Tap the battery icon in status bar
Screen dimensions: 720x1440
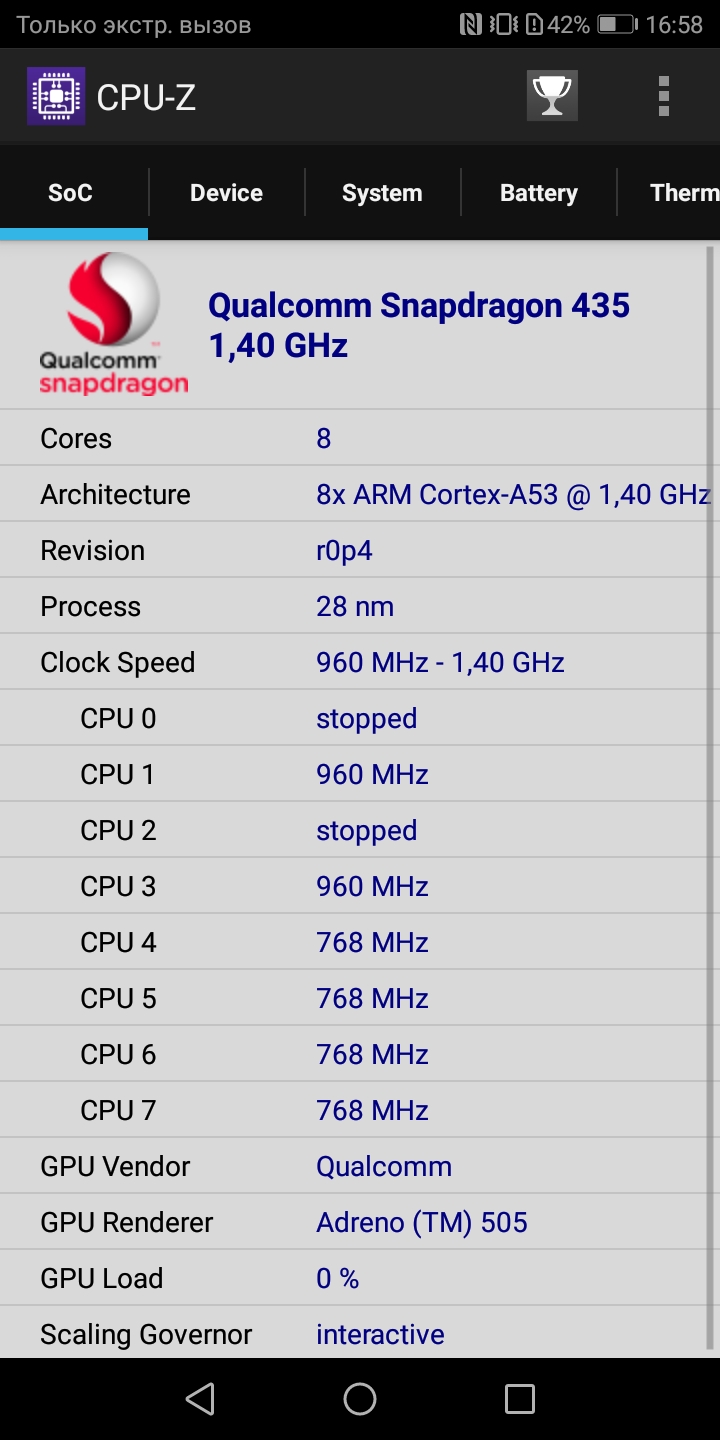pyautogui.click(x=617, y=25)
